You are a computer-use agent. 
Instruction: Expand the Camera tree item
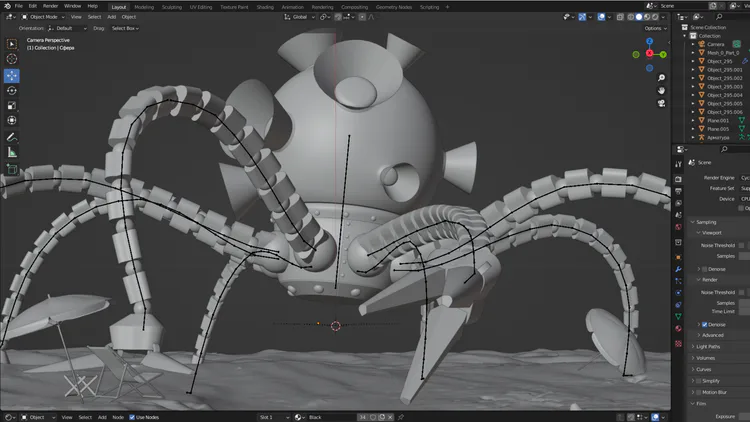click(x=693, y=44)
